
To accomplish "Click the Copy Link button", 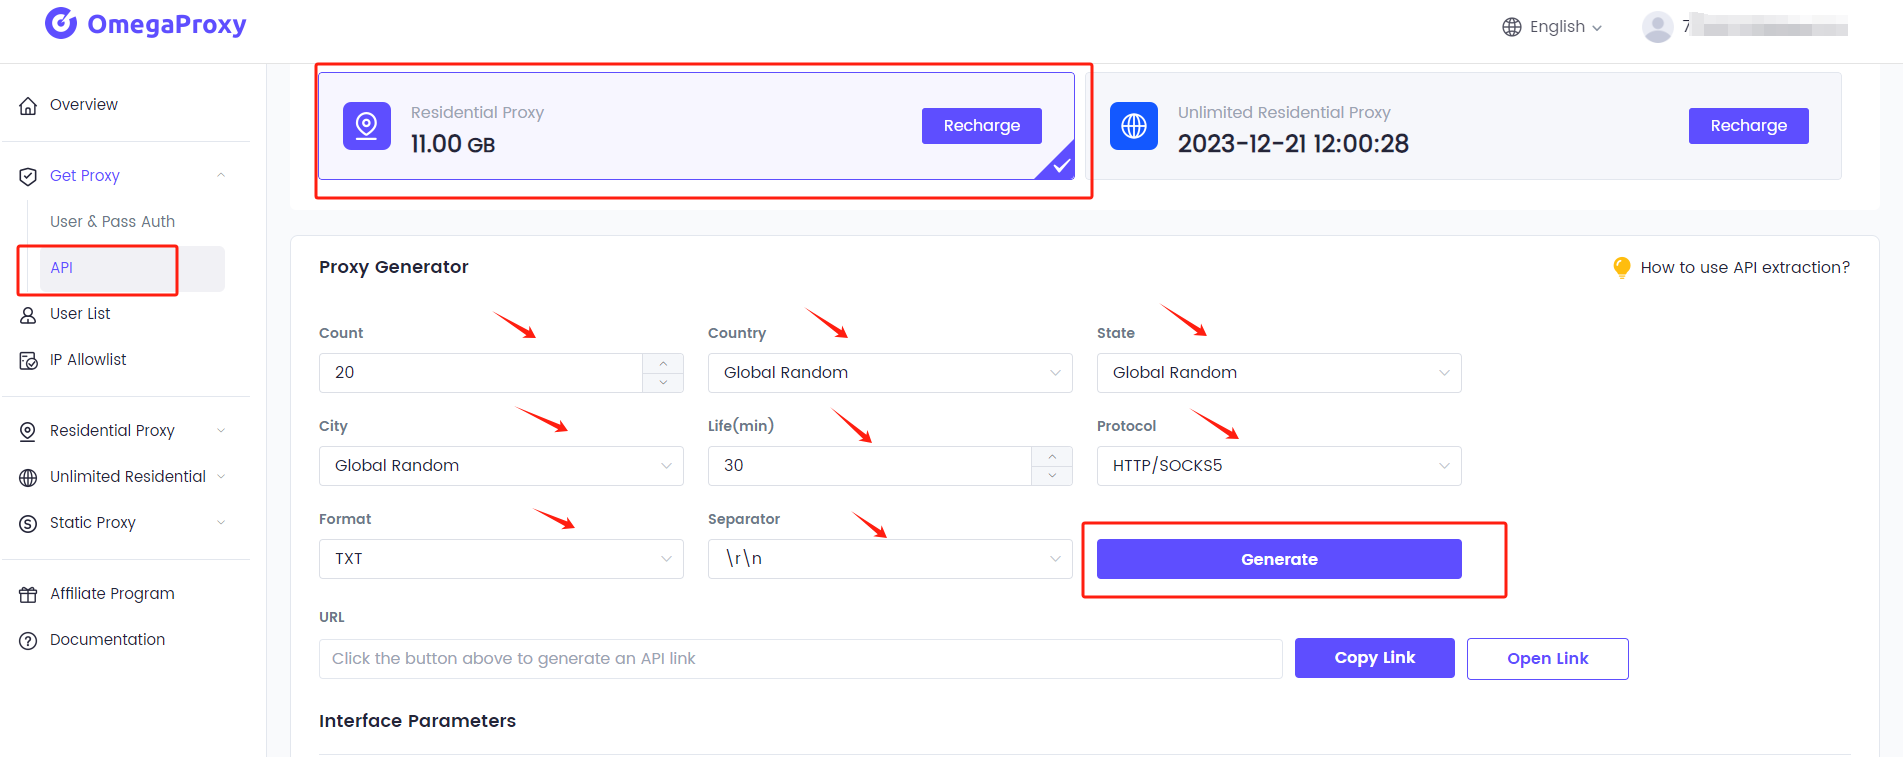I will click(x=1375, y=658).
